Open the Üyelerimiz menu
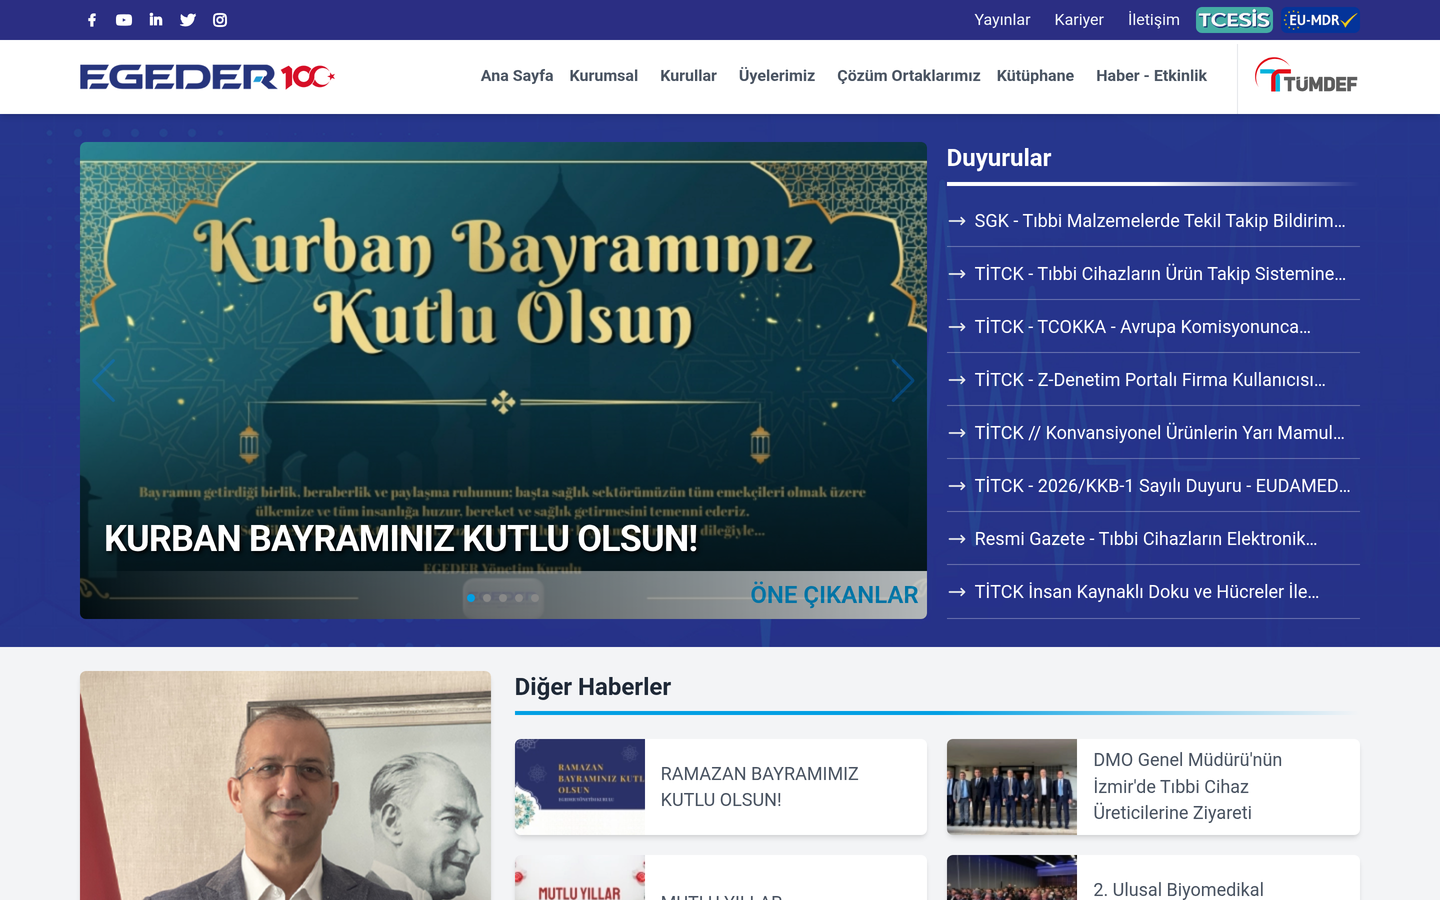 click(777, 76)
